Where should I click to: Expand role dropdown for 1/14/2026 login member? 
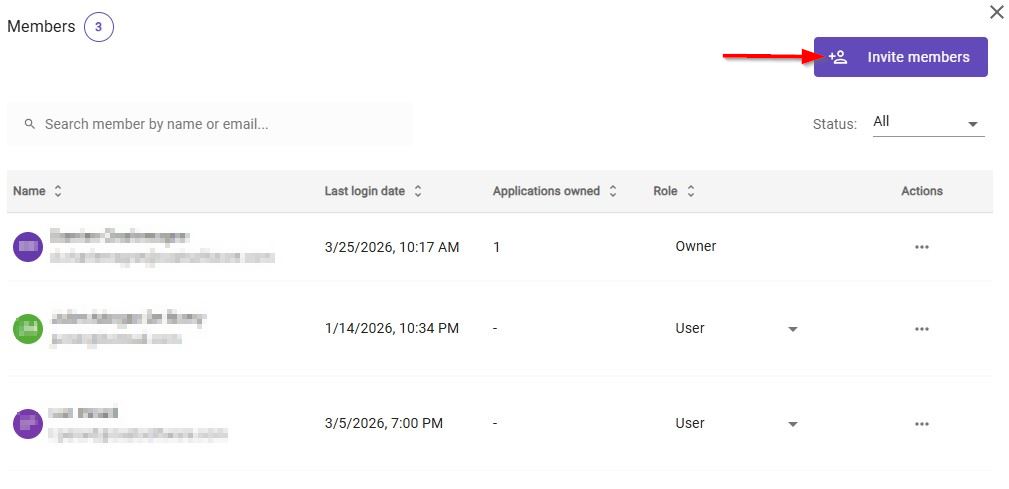click(792, 329)
